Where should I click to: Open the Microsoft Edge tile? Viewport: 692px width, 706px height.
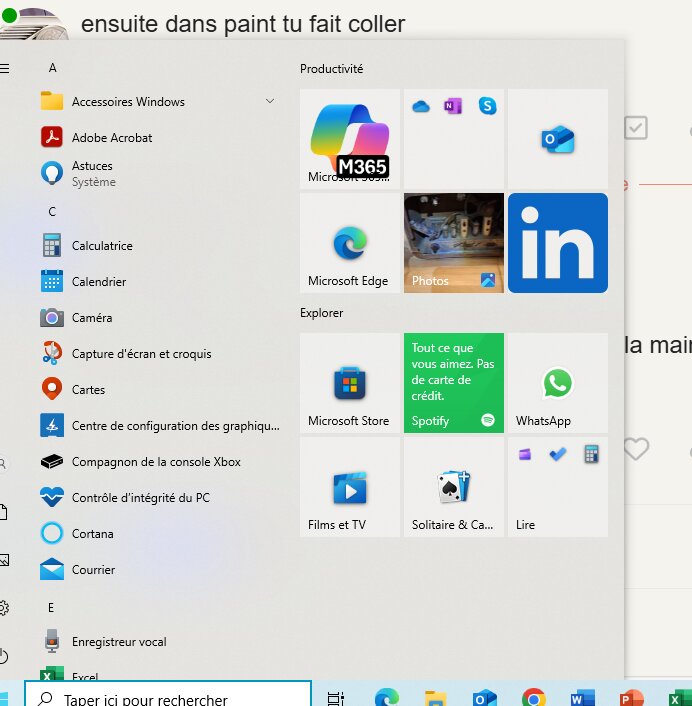(x=350, y=243)
